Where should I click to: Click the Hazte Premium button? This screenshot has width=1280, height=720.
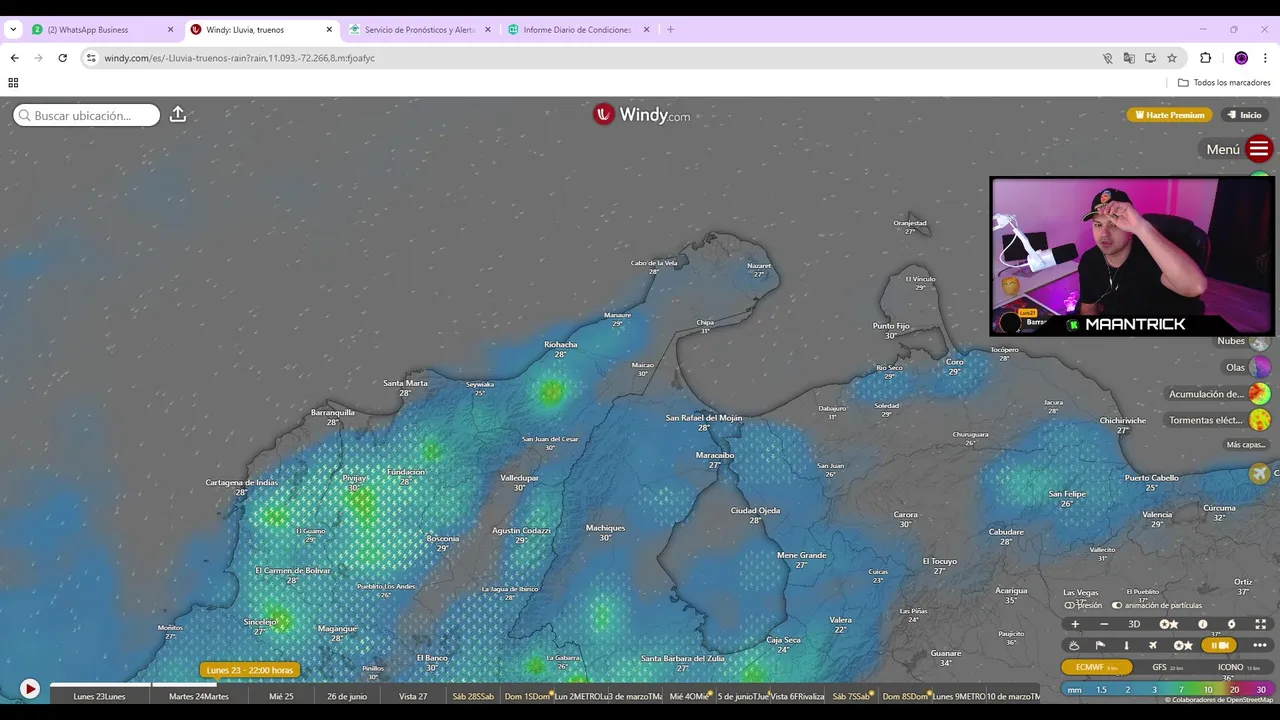[x=1169, y=115]
